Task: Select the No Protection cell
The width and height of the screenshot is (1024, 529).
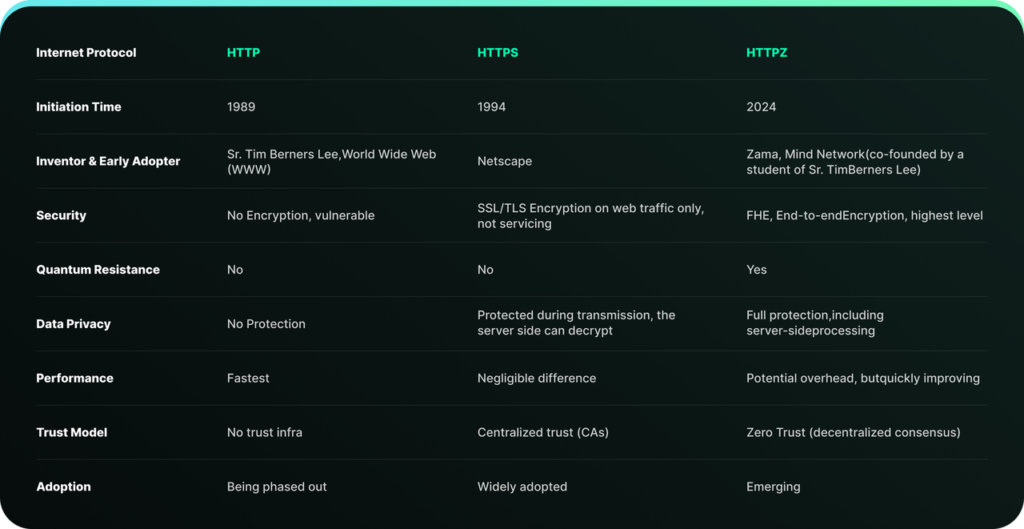Action: coord(266,324)
